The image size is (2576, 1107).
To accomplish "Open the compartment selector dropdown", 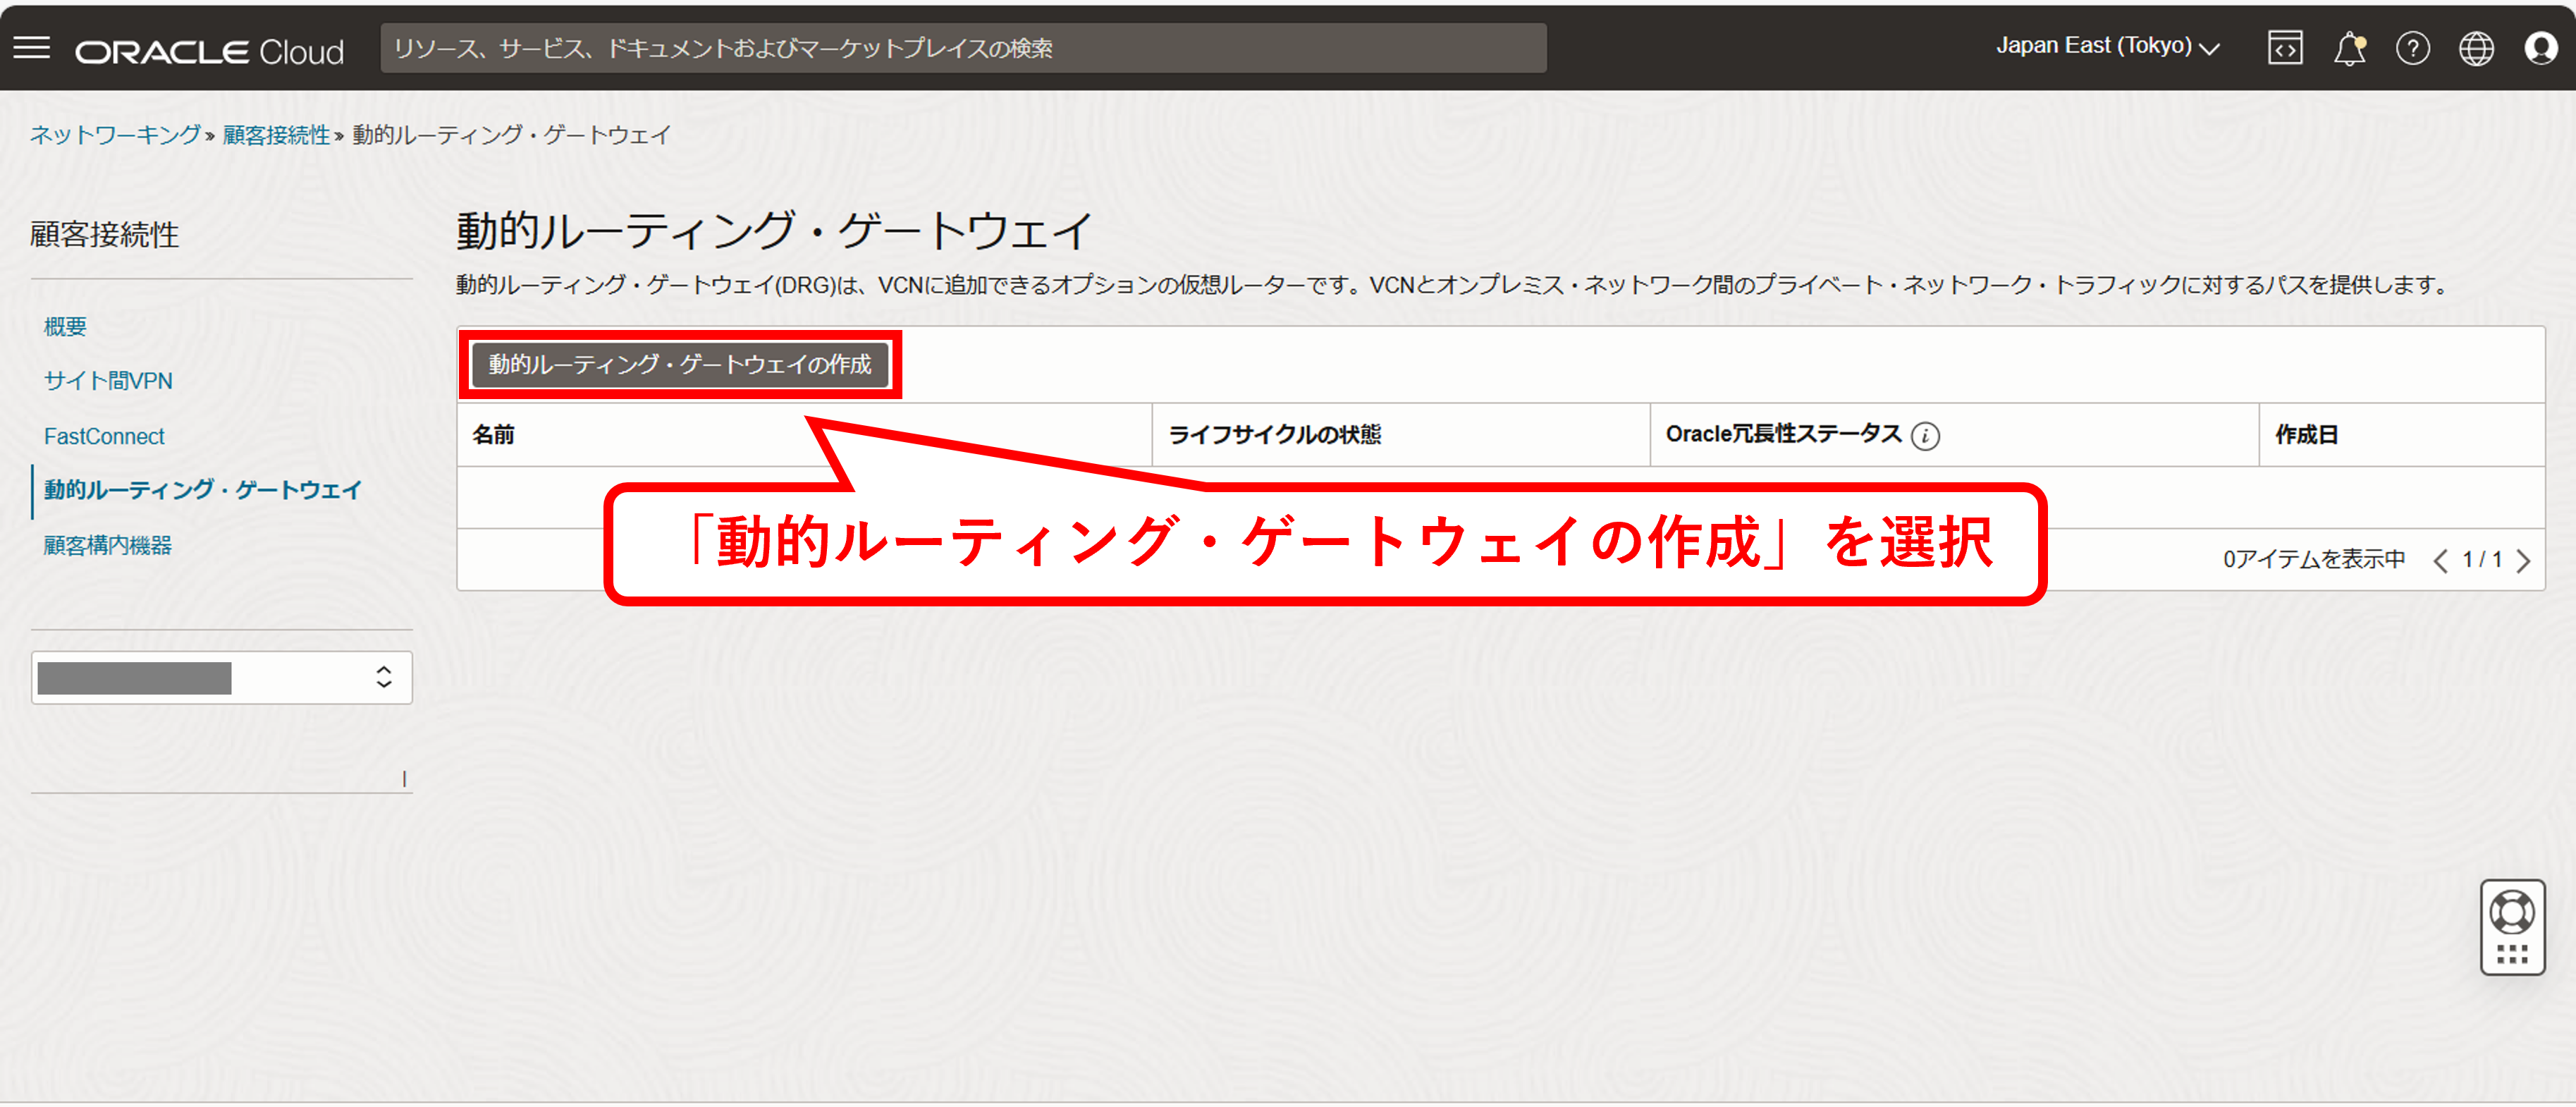I will pyautogui.click(x=221, y=678).
